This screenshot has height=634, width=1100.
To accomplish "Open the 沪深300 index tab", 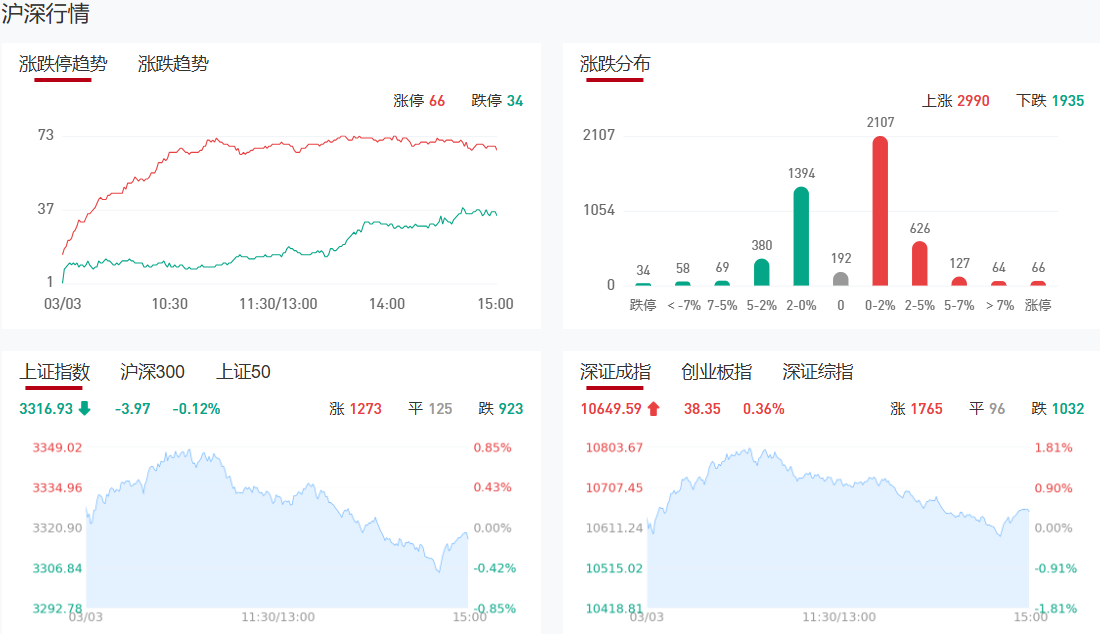I will [x=152, y=372].
